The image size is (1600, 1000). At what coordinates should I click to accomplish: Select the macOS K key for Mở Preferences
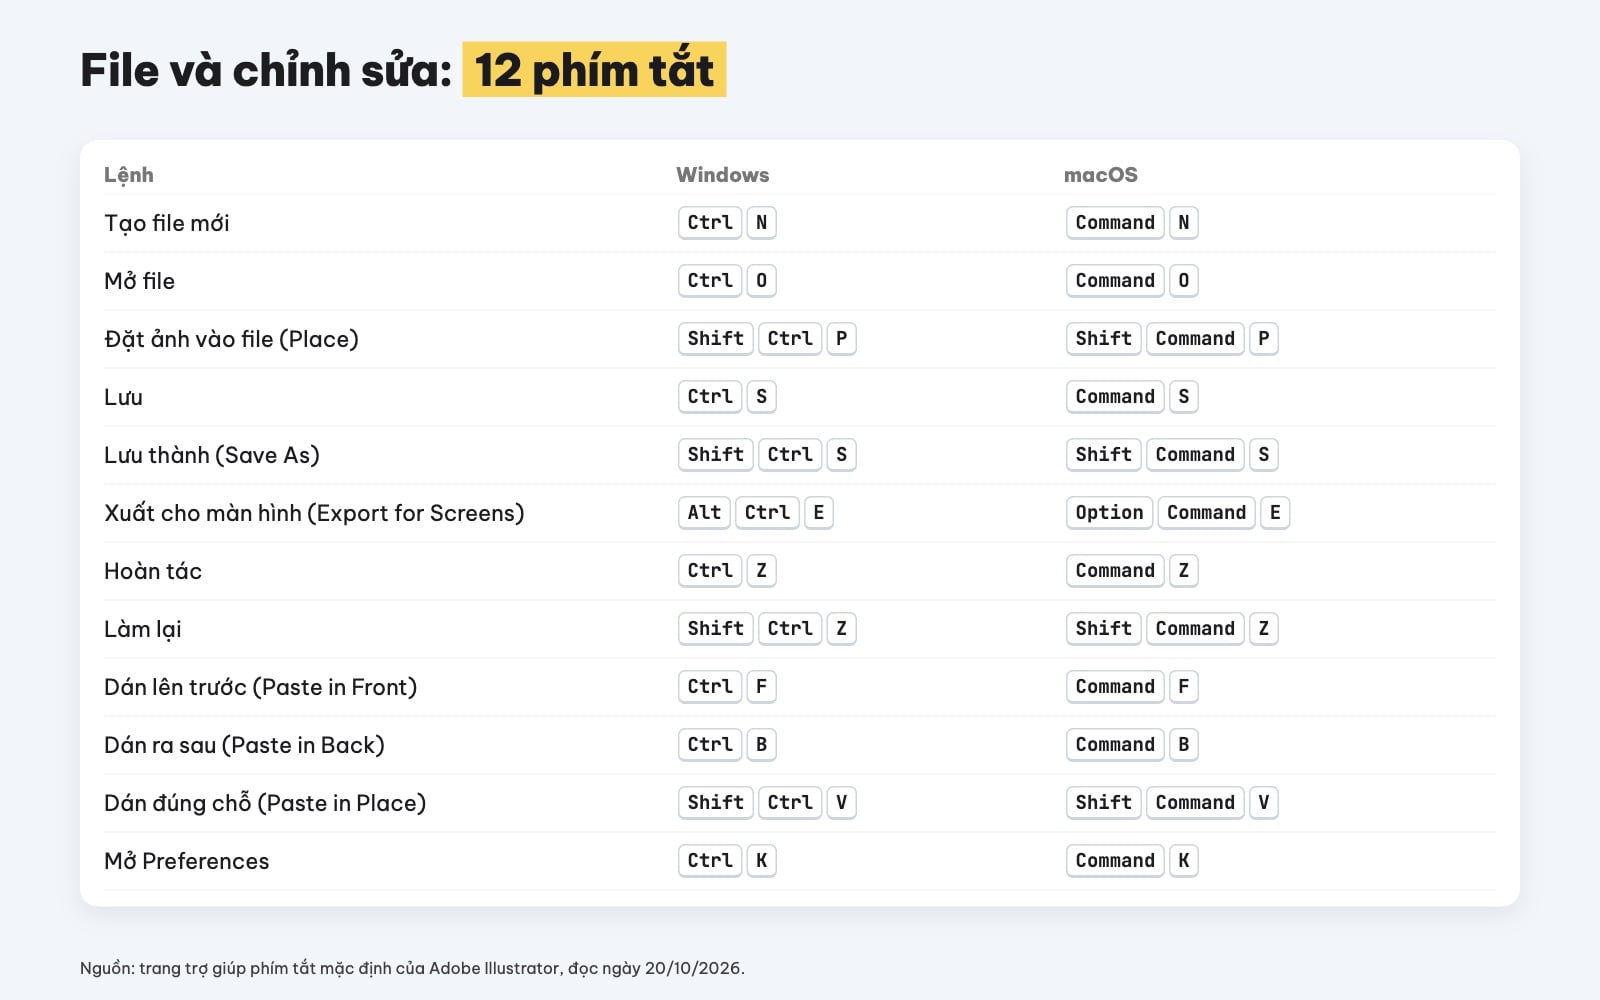tap(1183, 861)
